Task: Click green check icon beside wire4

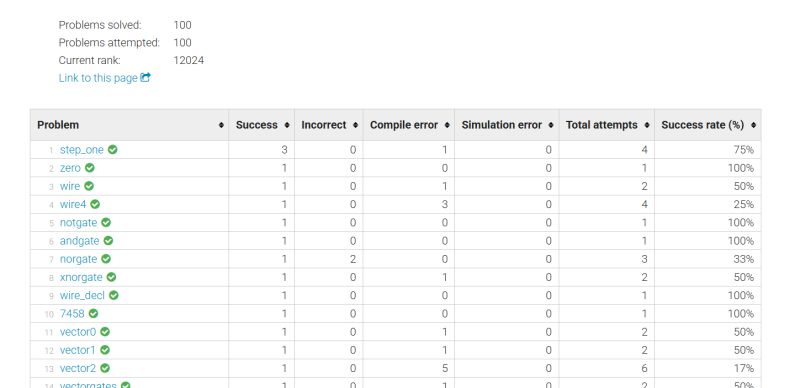Action: pos(95,204)
